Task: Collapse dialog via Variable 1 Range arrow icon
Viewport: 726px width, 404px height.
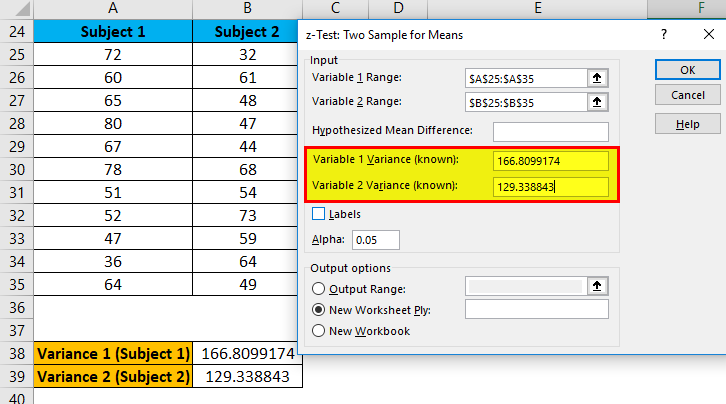Action: click(597, 78)
